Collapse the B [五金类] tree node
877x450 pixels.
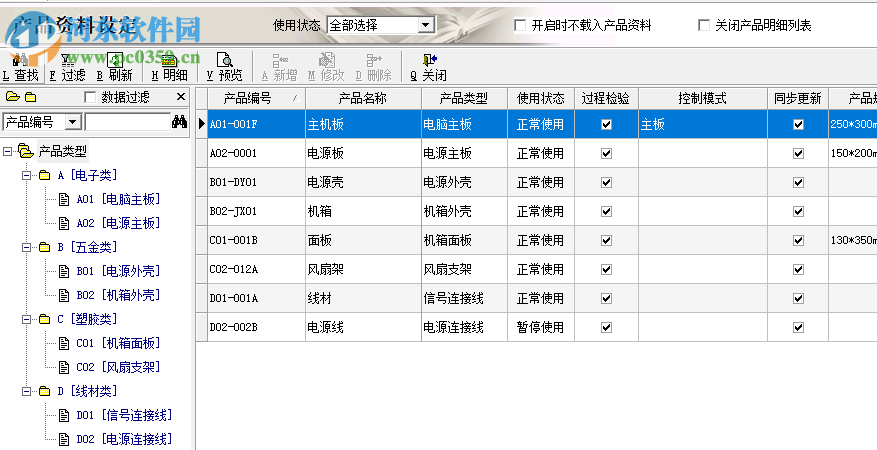26,247
